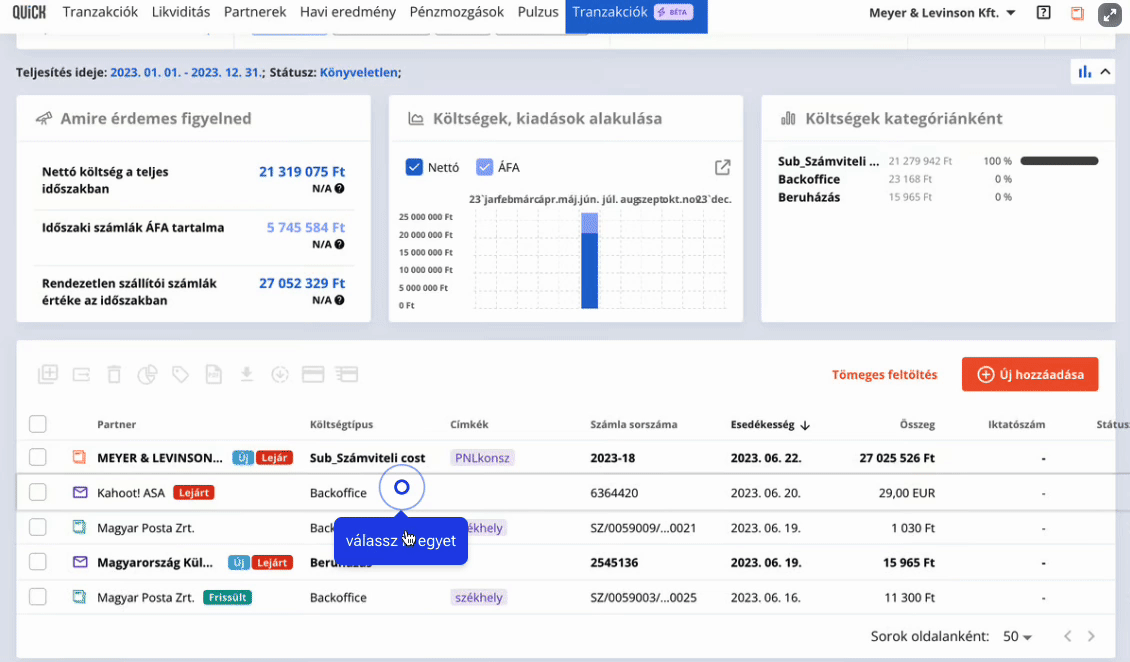Click the Tömeges feltöltés link

884,375
